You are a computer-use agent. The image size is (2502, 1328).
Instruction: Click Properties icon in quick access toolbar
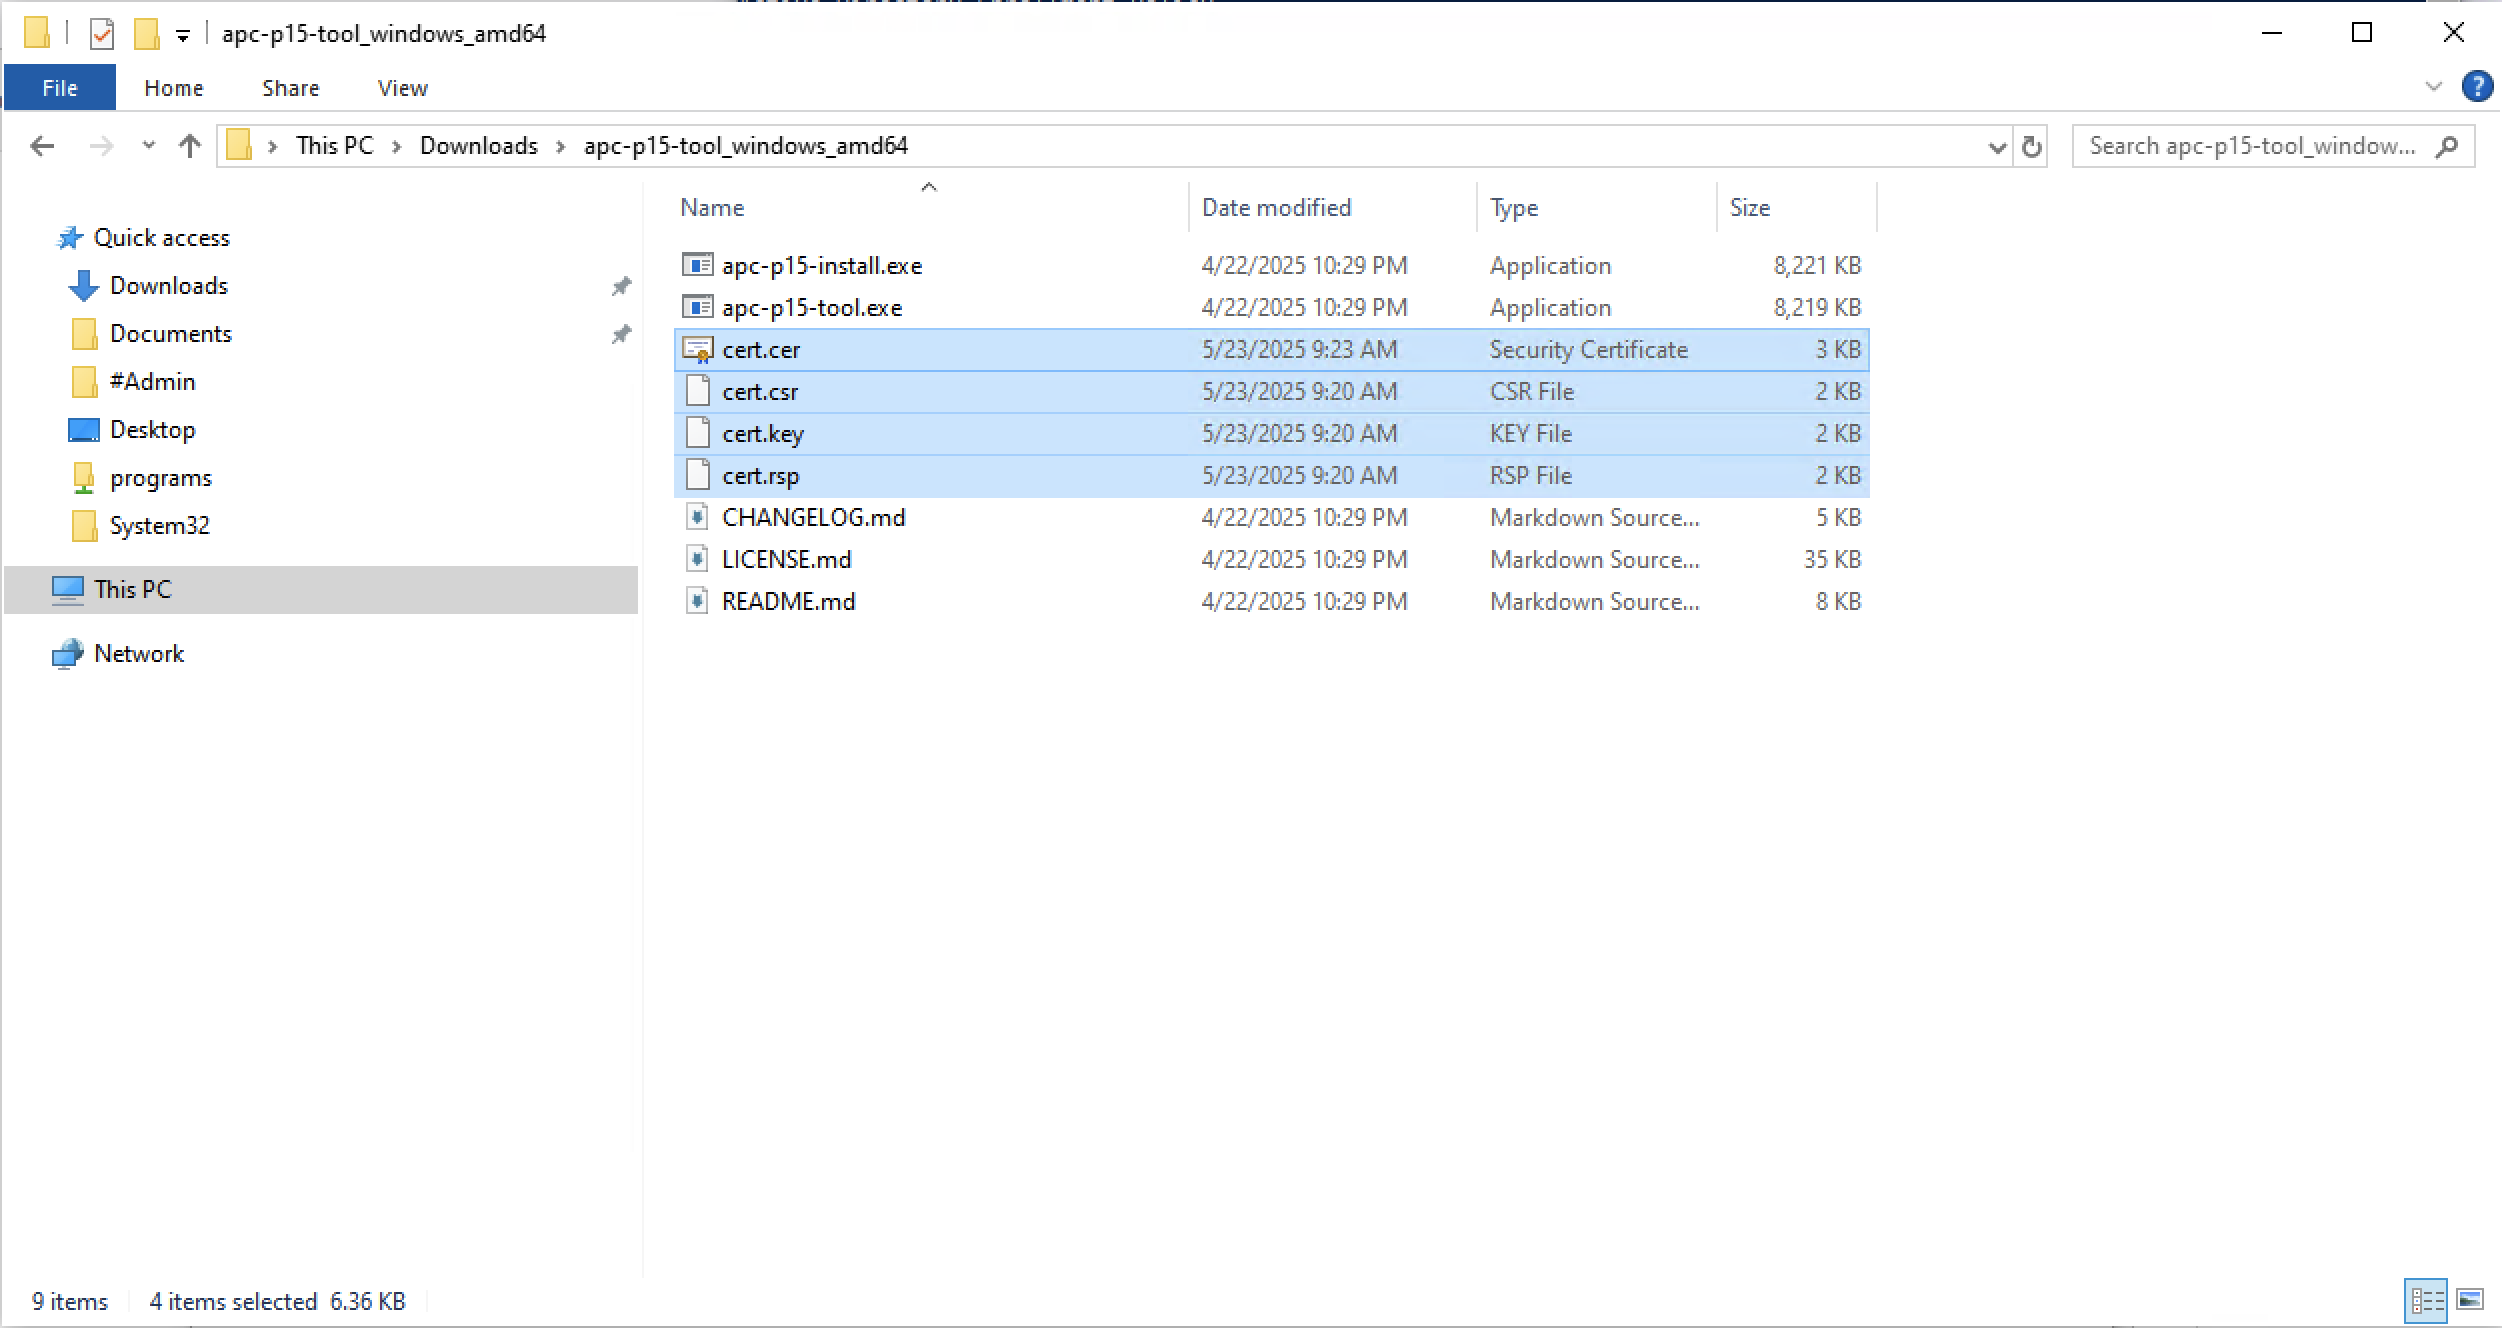pyautogui.click(x=102, y=34)
